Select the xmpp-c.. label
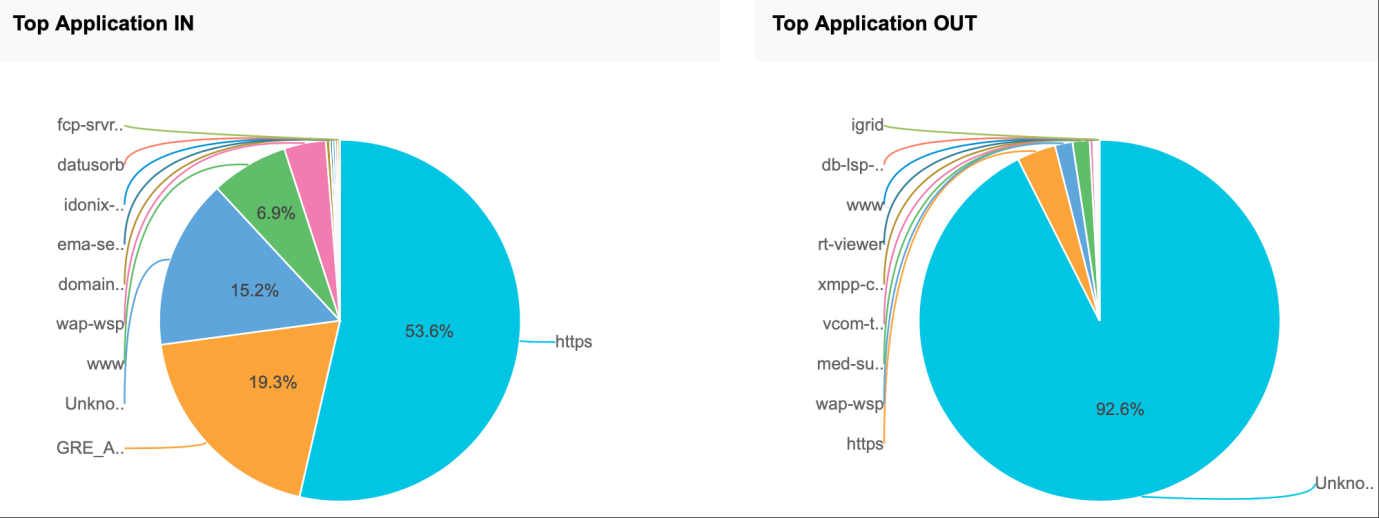 coord(851,284)
